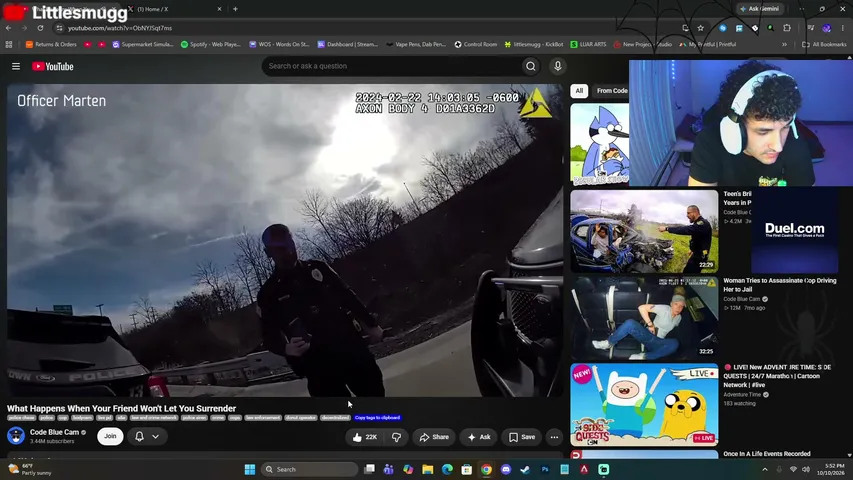Open Adventure Time Side Quests live title
Viewport: 853px width, 480px height.
777,376
